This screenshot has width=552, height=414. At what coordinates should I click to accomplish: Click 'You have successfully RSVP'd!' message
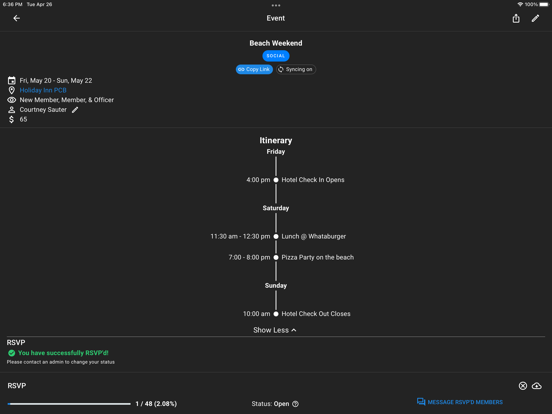coord(63,353)
